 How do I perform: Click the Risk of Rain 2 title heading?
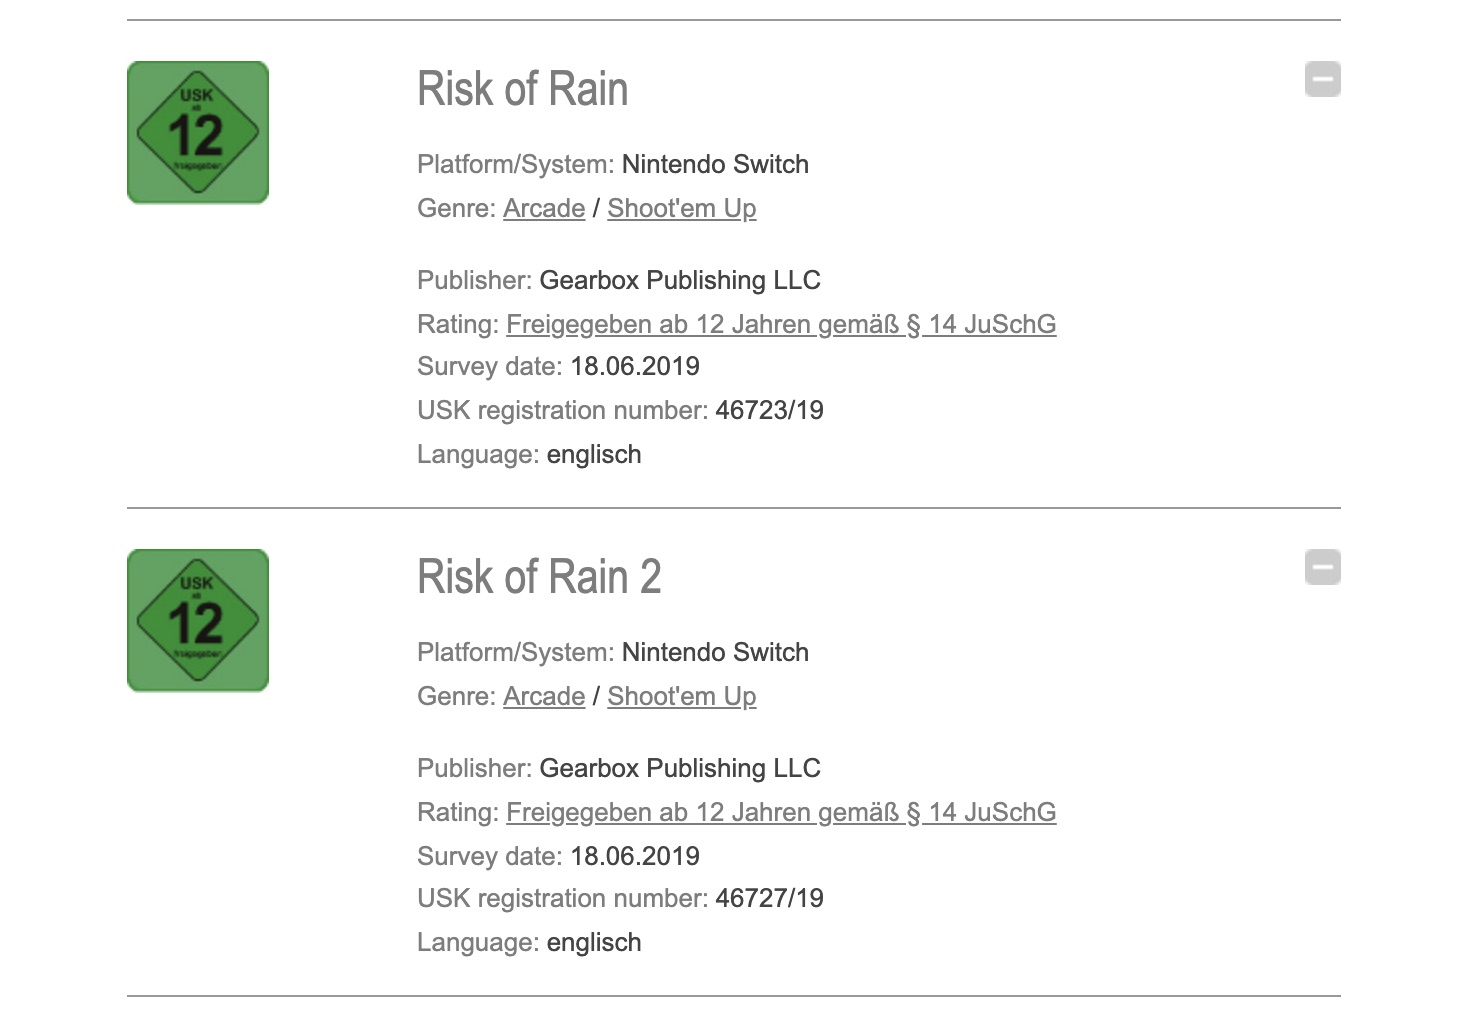pos(539,577)
